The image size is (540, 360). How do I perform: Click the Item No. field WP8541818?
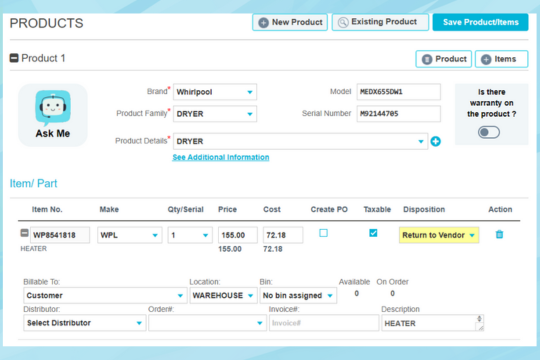coord(60,235)
